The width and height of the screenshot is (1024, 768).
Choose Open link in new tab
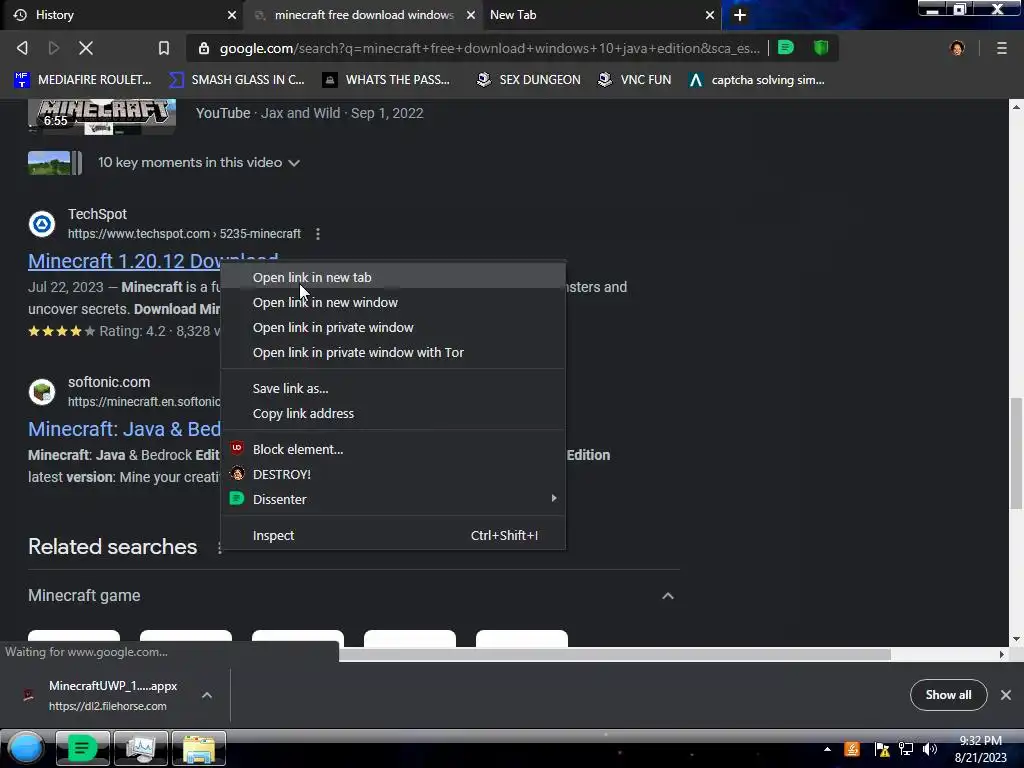click(x=393, y=278)
